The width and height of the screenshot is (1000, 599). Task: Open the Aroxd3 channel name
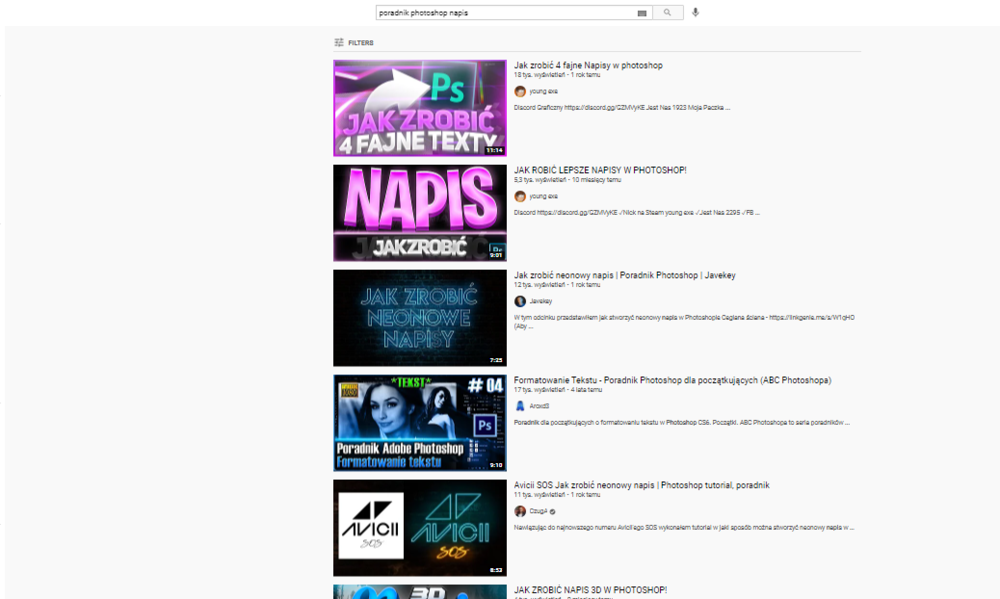tap(539, 406)
